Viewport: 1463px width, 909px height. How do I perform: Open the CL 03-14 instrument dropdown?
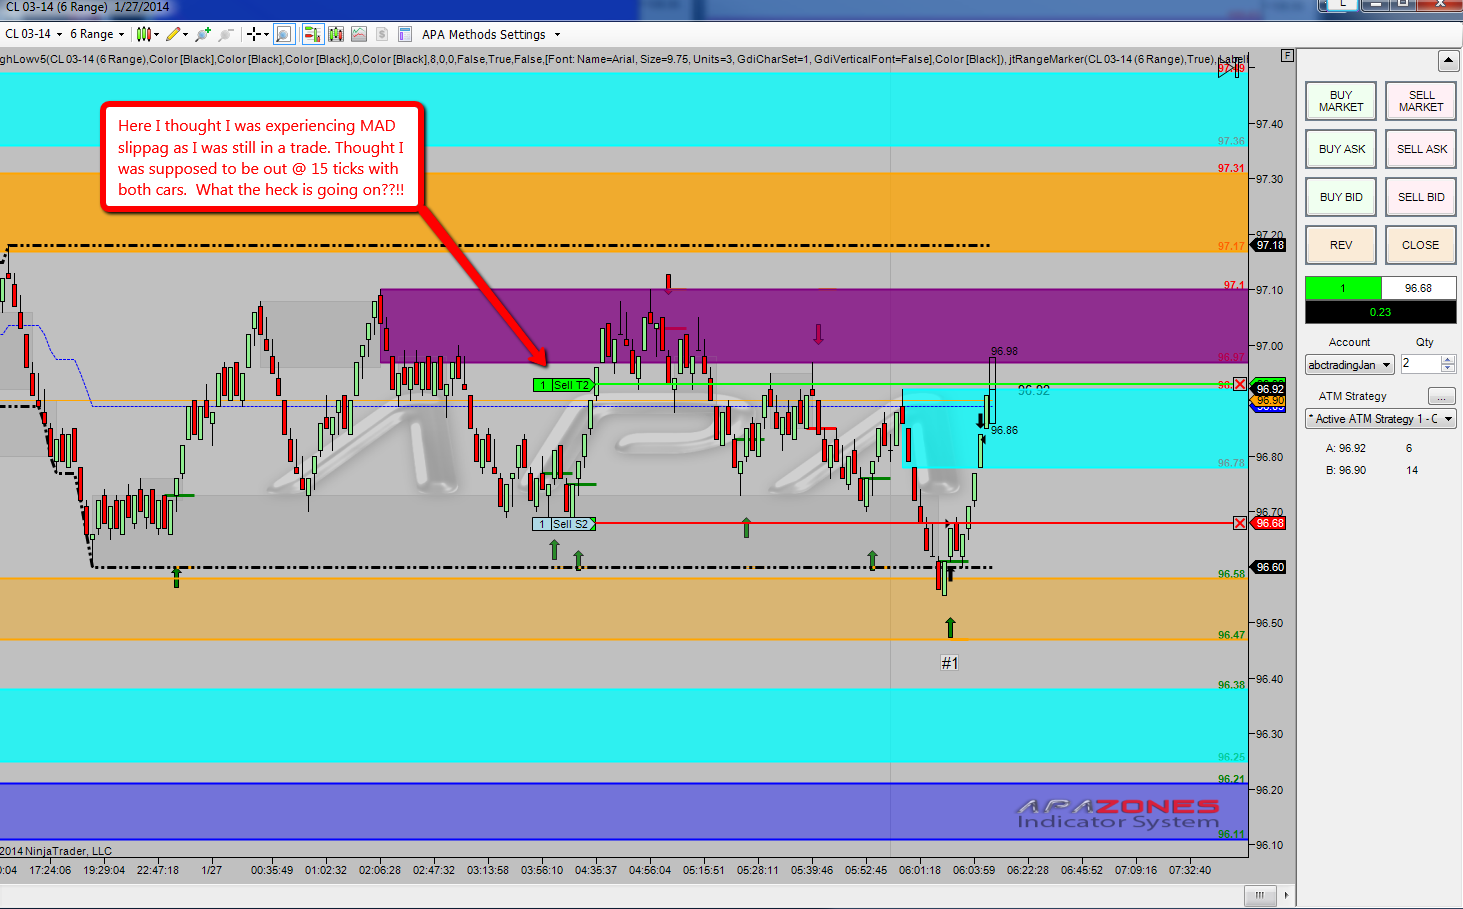pos(33,34)
